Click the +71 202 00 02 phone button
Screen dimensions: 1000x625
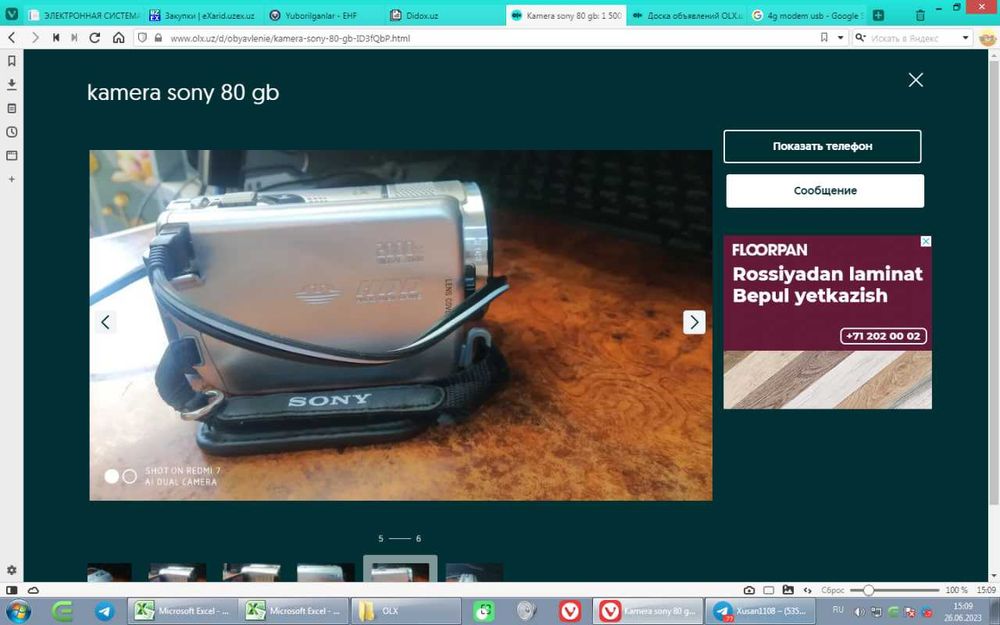883,336
